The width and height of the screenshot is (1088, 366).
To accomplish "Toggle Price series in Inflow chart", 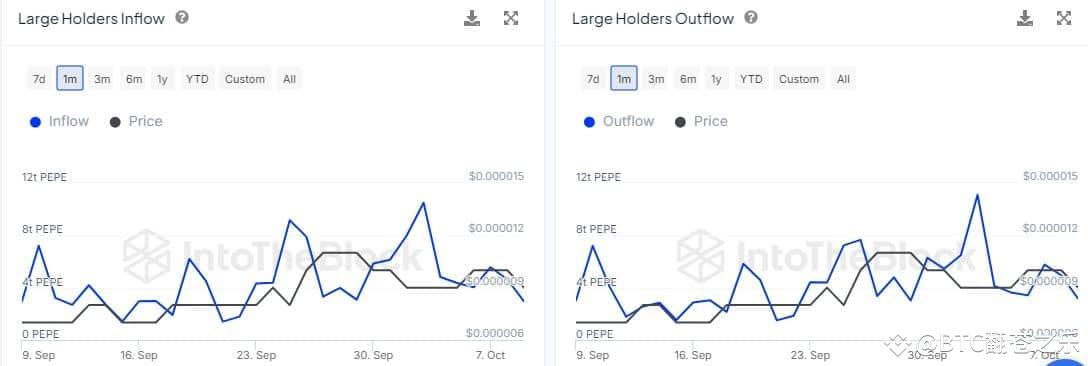I will (x=136, y=122).
